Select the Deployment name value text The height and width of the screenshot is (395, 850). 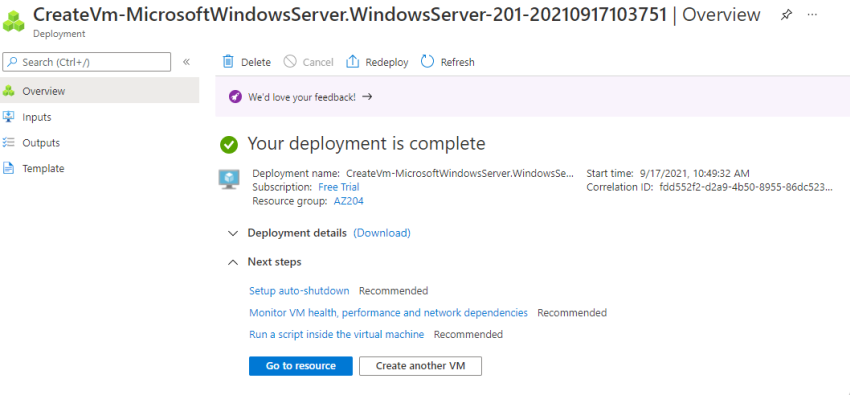pos(459,173)
